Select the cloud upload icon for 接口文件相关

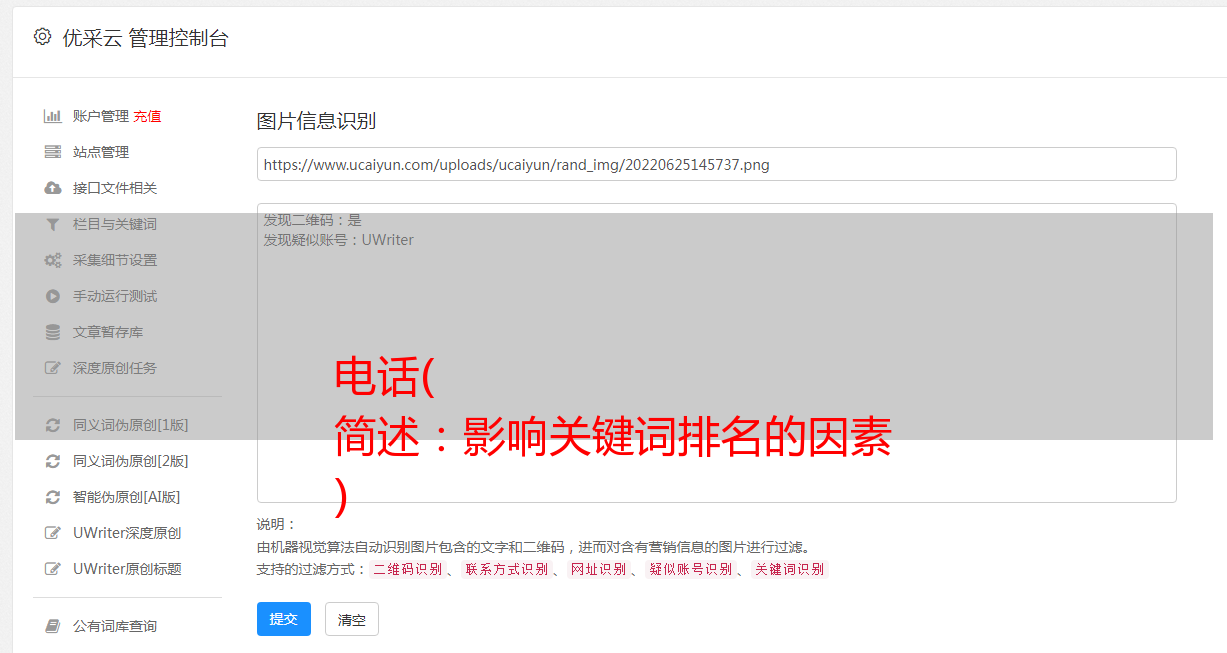(53, 188)
